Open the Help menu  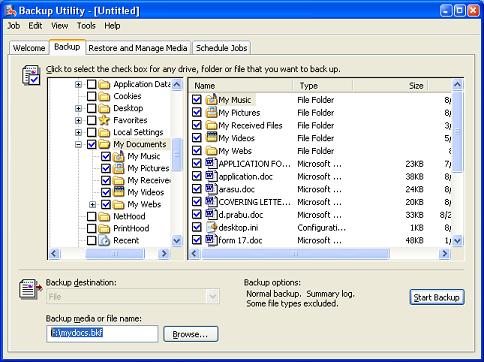point(112,26)
